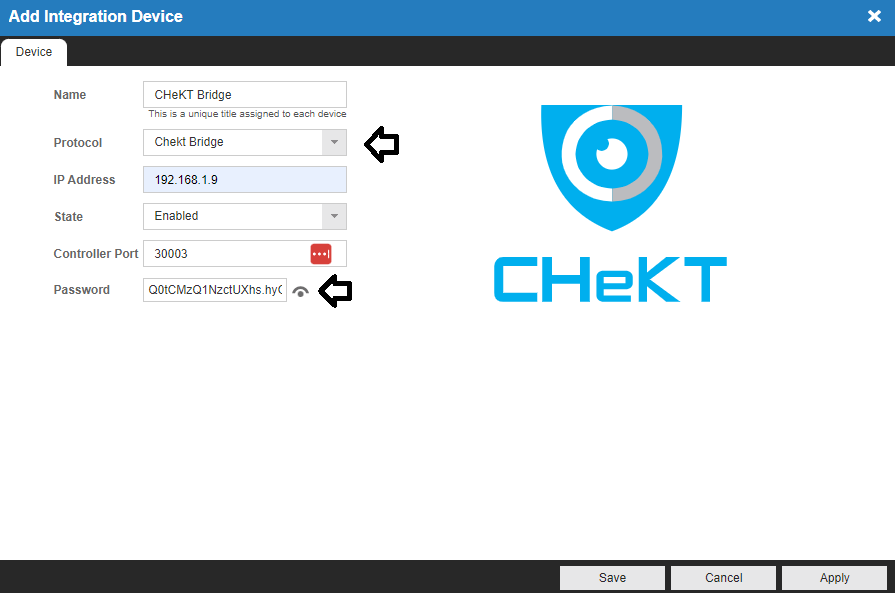Click the Add Integration Device title text
This screenshot has width=895, height=593.
pyautogui.click(x=95, y=17)
